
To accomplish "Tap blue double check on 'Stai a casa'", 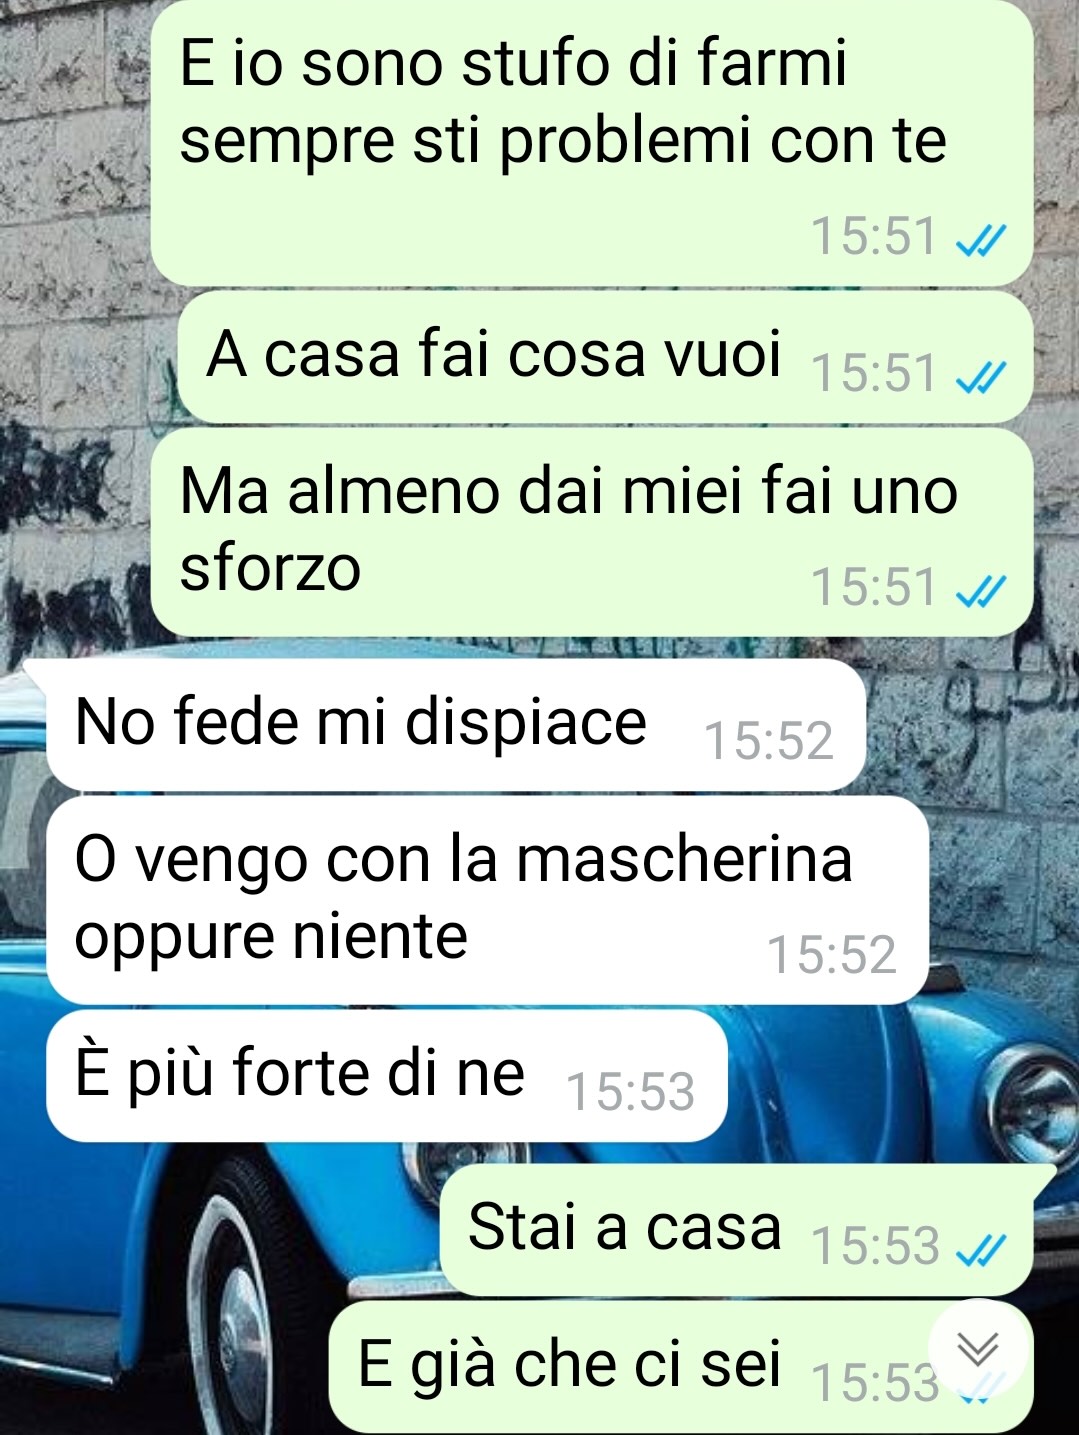I will (980, 1249).
